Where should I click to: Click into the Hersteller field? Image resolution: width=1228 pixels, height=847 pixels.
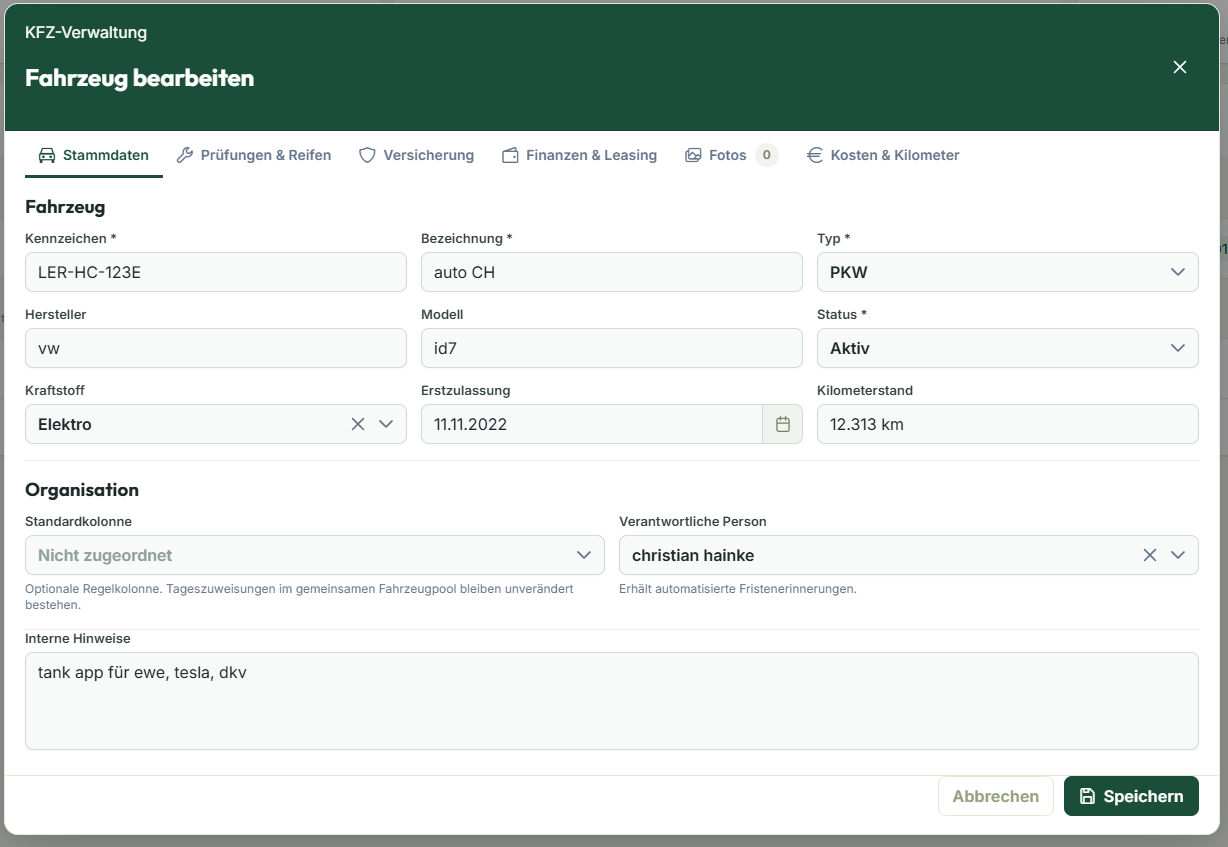(216, 348)
